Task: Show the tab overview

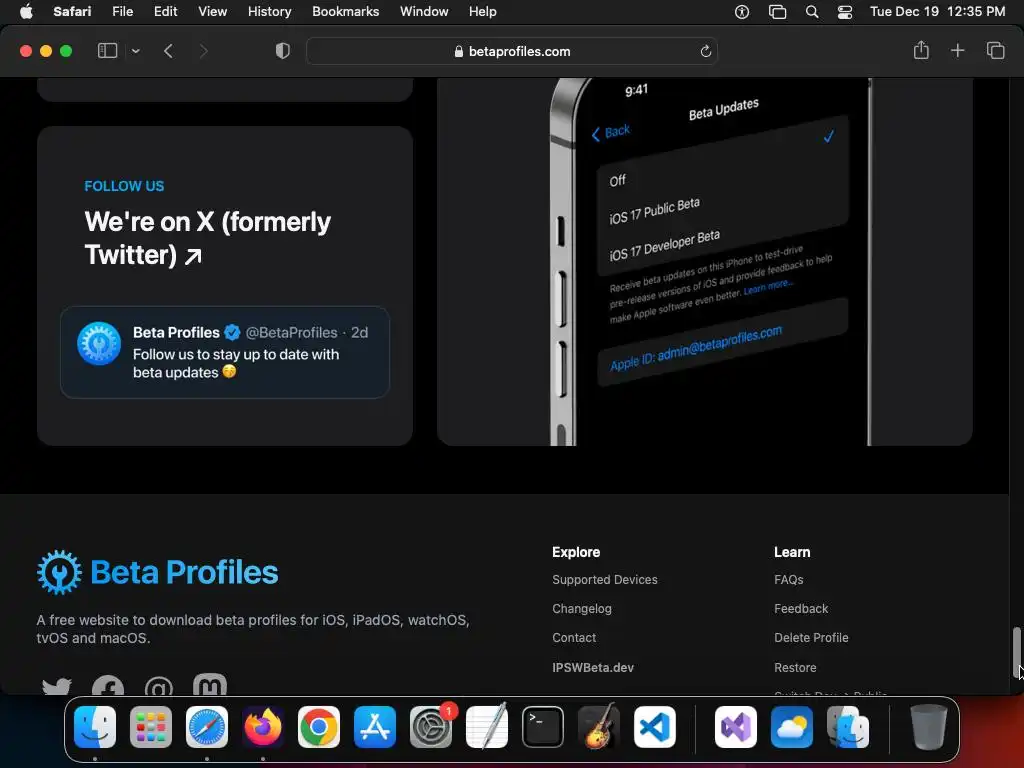Action: click(995, 50)
